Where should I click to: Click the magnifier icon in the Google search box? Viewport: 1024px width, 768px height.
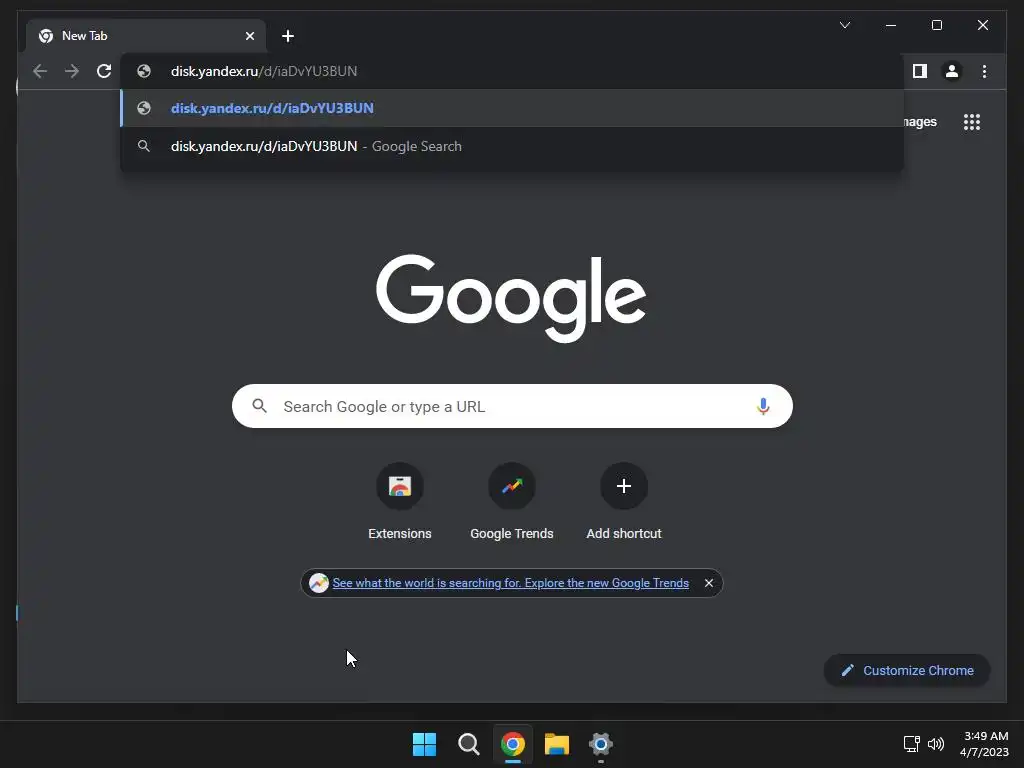click(x=259, y=406)
